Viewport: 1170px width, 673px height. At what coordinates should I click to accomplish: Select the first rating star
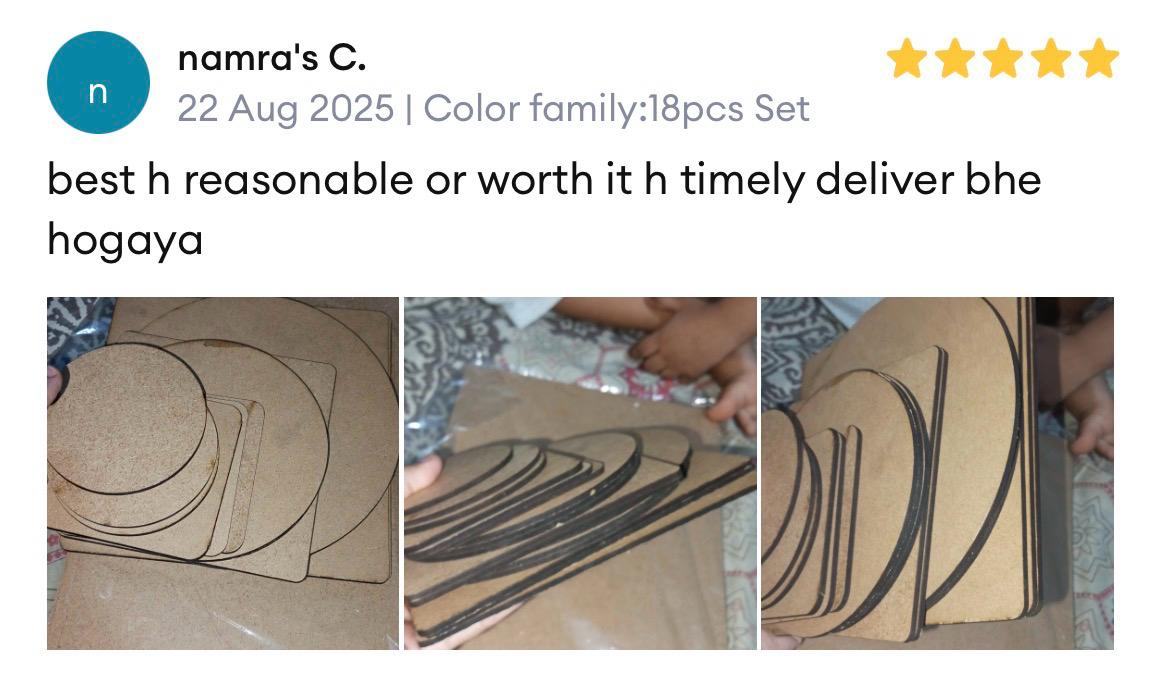pyautogui.click(x=907, y=59)
